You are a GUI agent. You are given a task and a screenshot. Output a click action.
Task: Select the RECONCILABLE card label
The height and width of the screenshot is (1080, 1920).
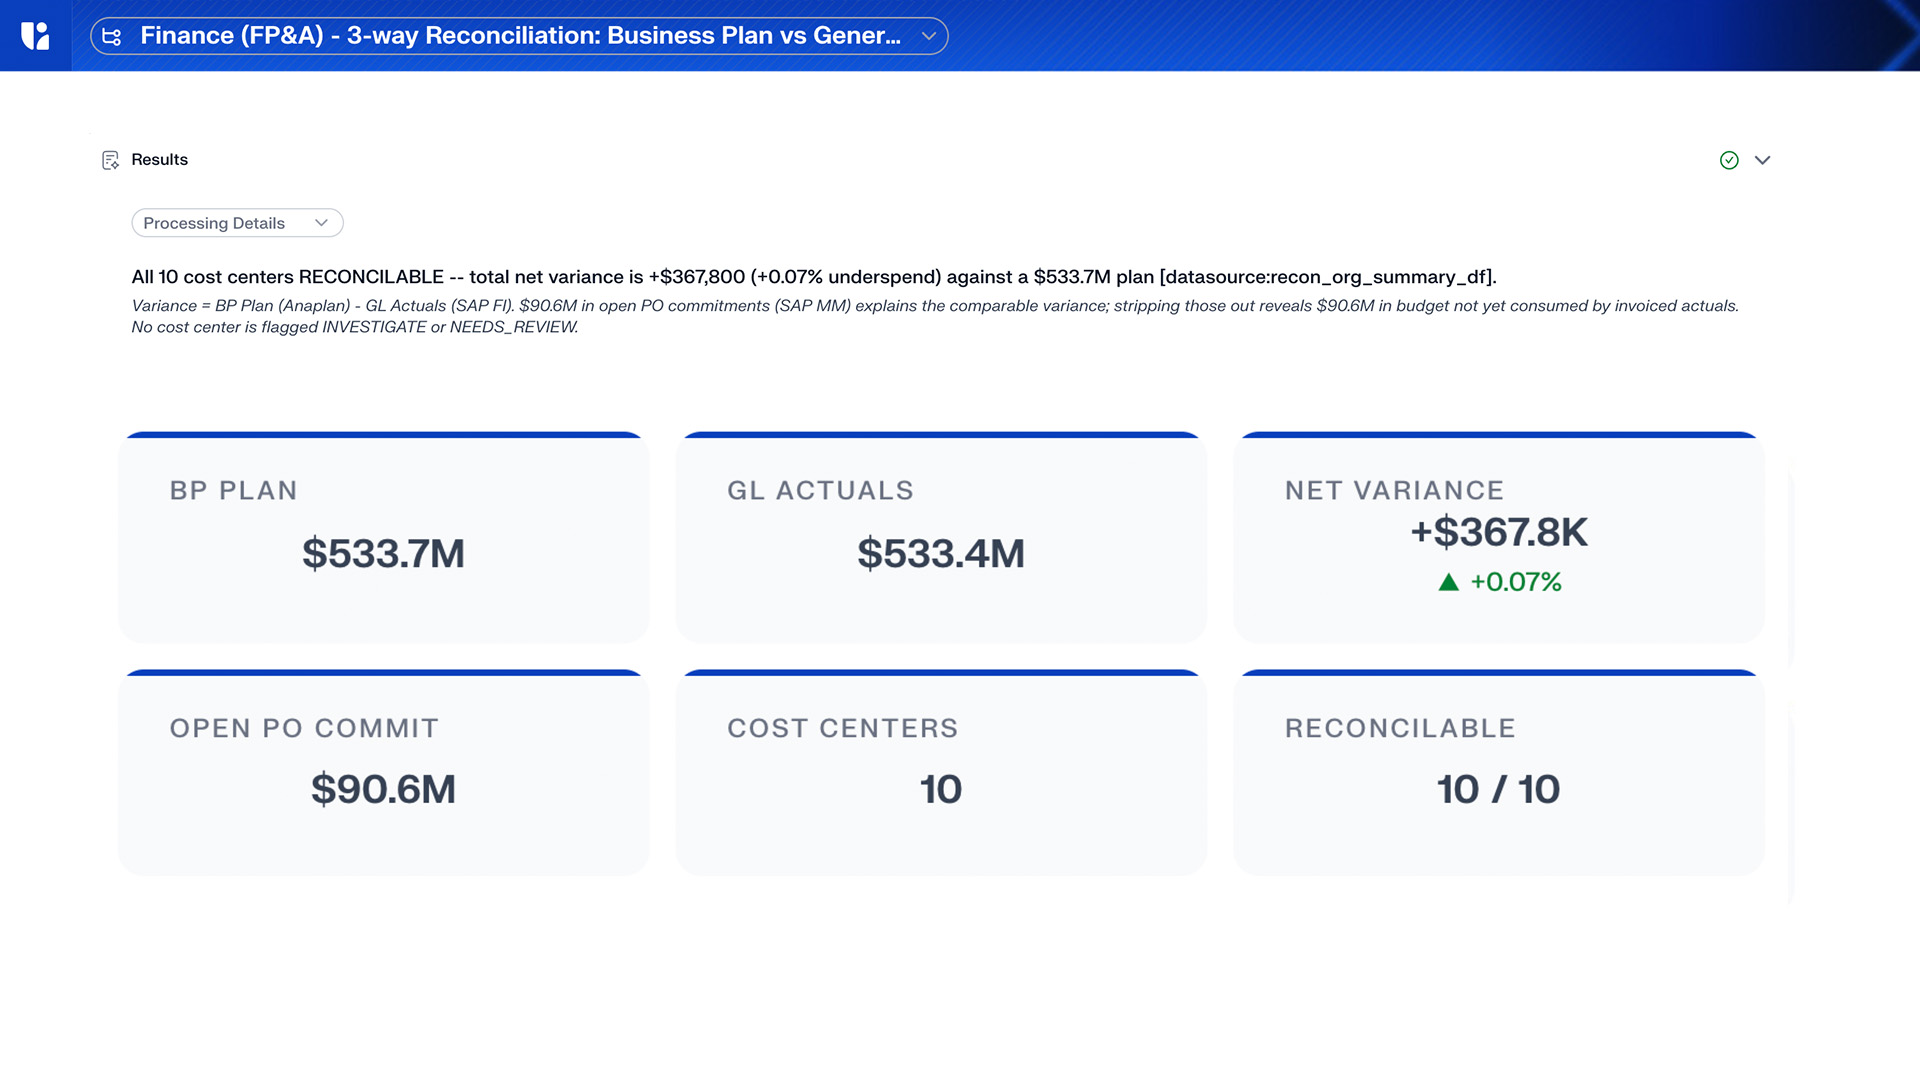click(x=1400, y=728)
